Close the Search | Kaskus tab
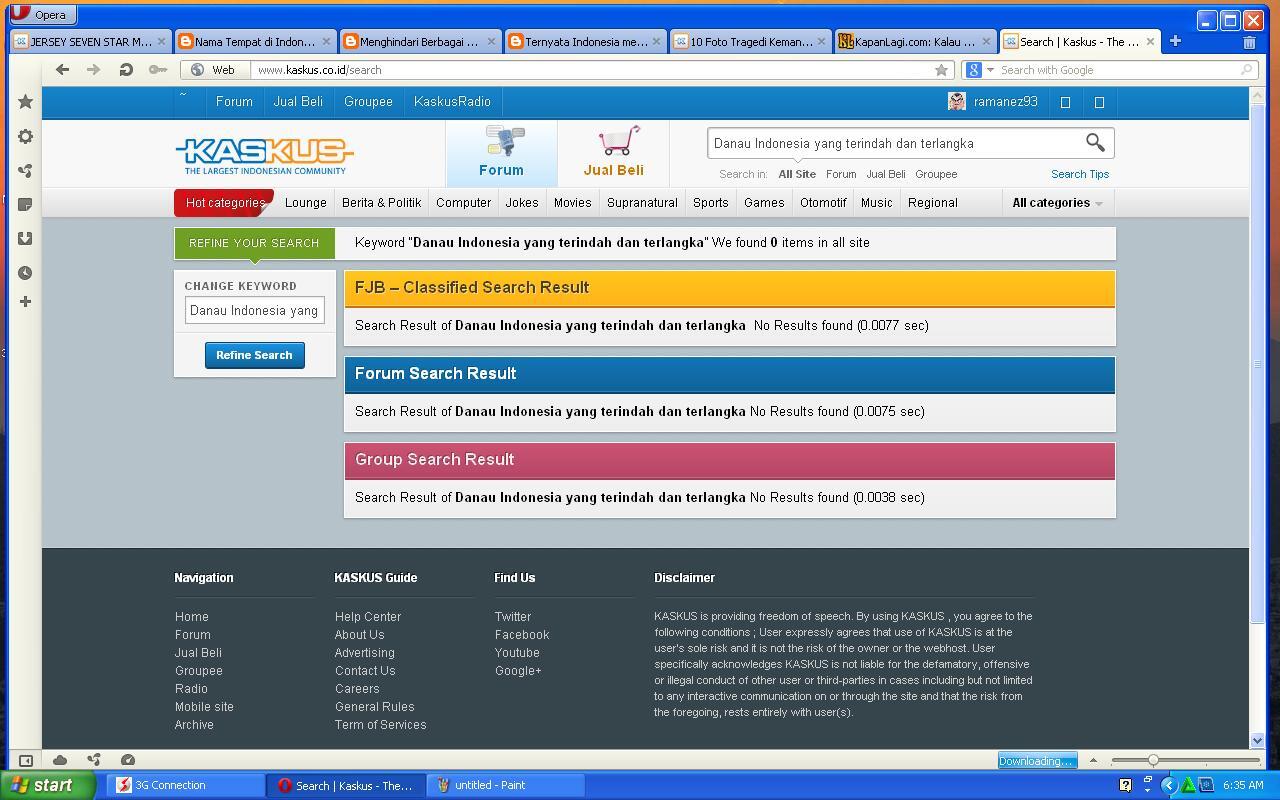The height and width of the screenshot is (800, 1280). (1150, 41)
